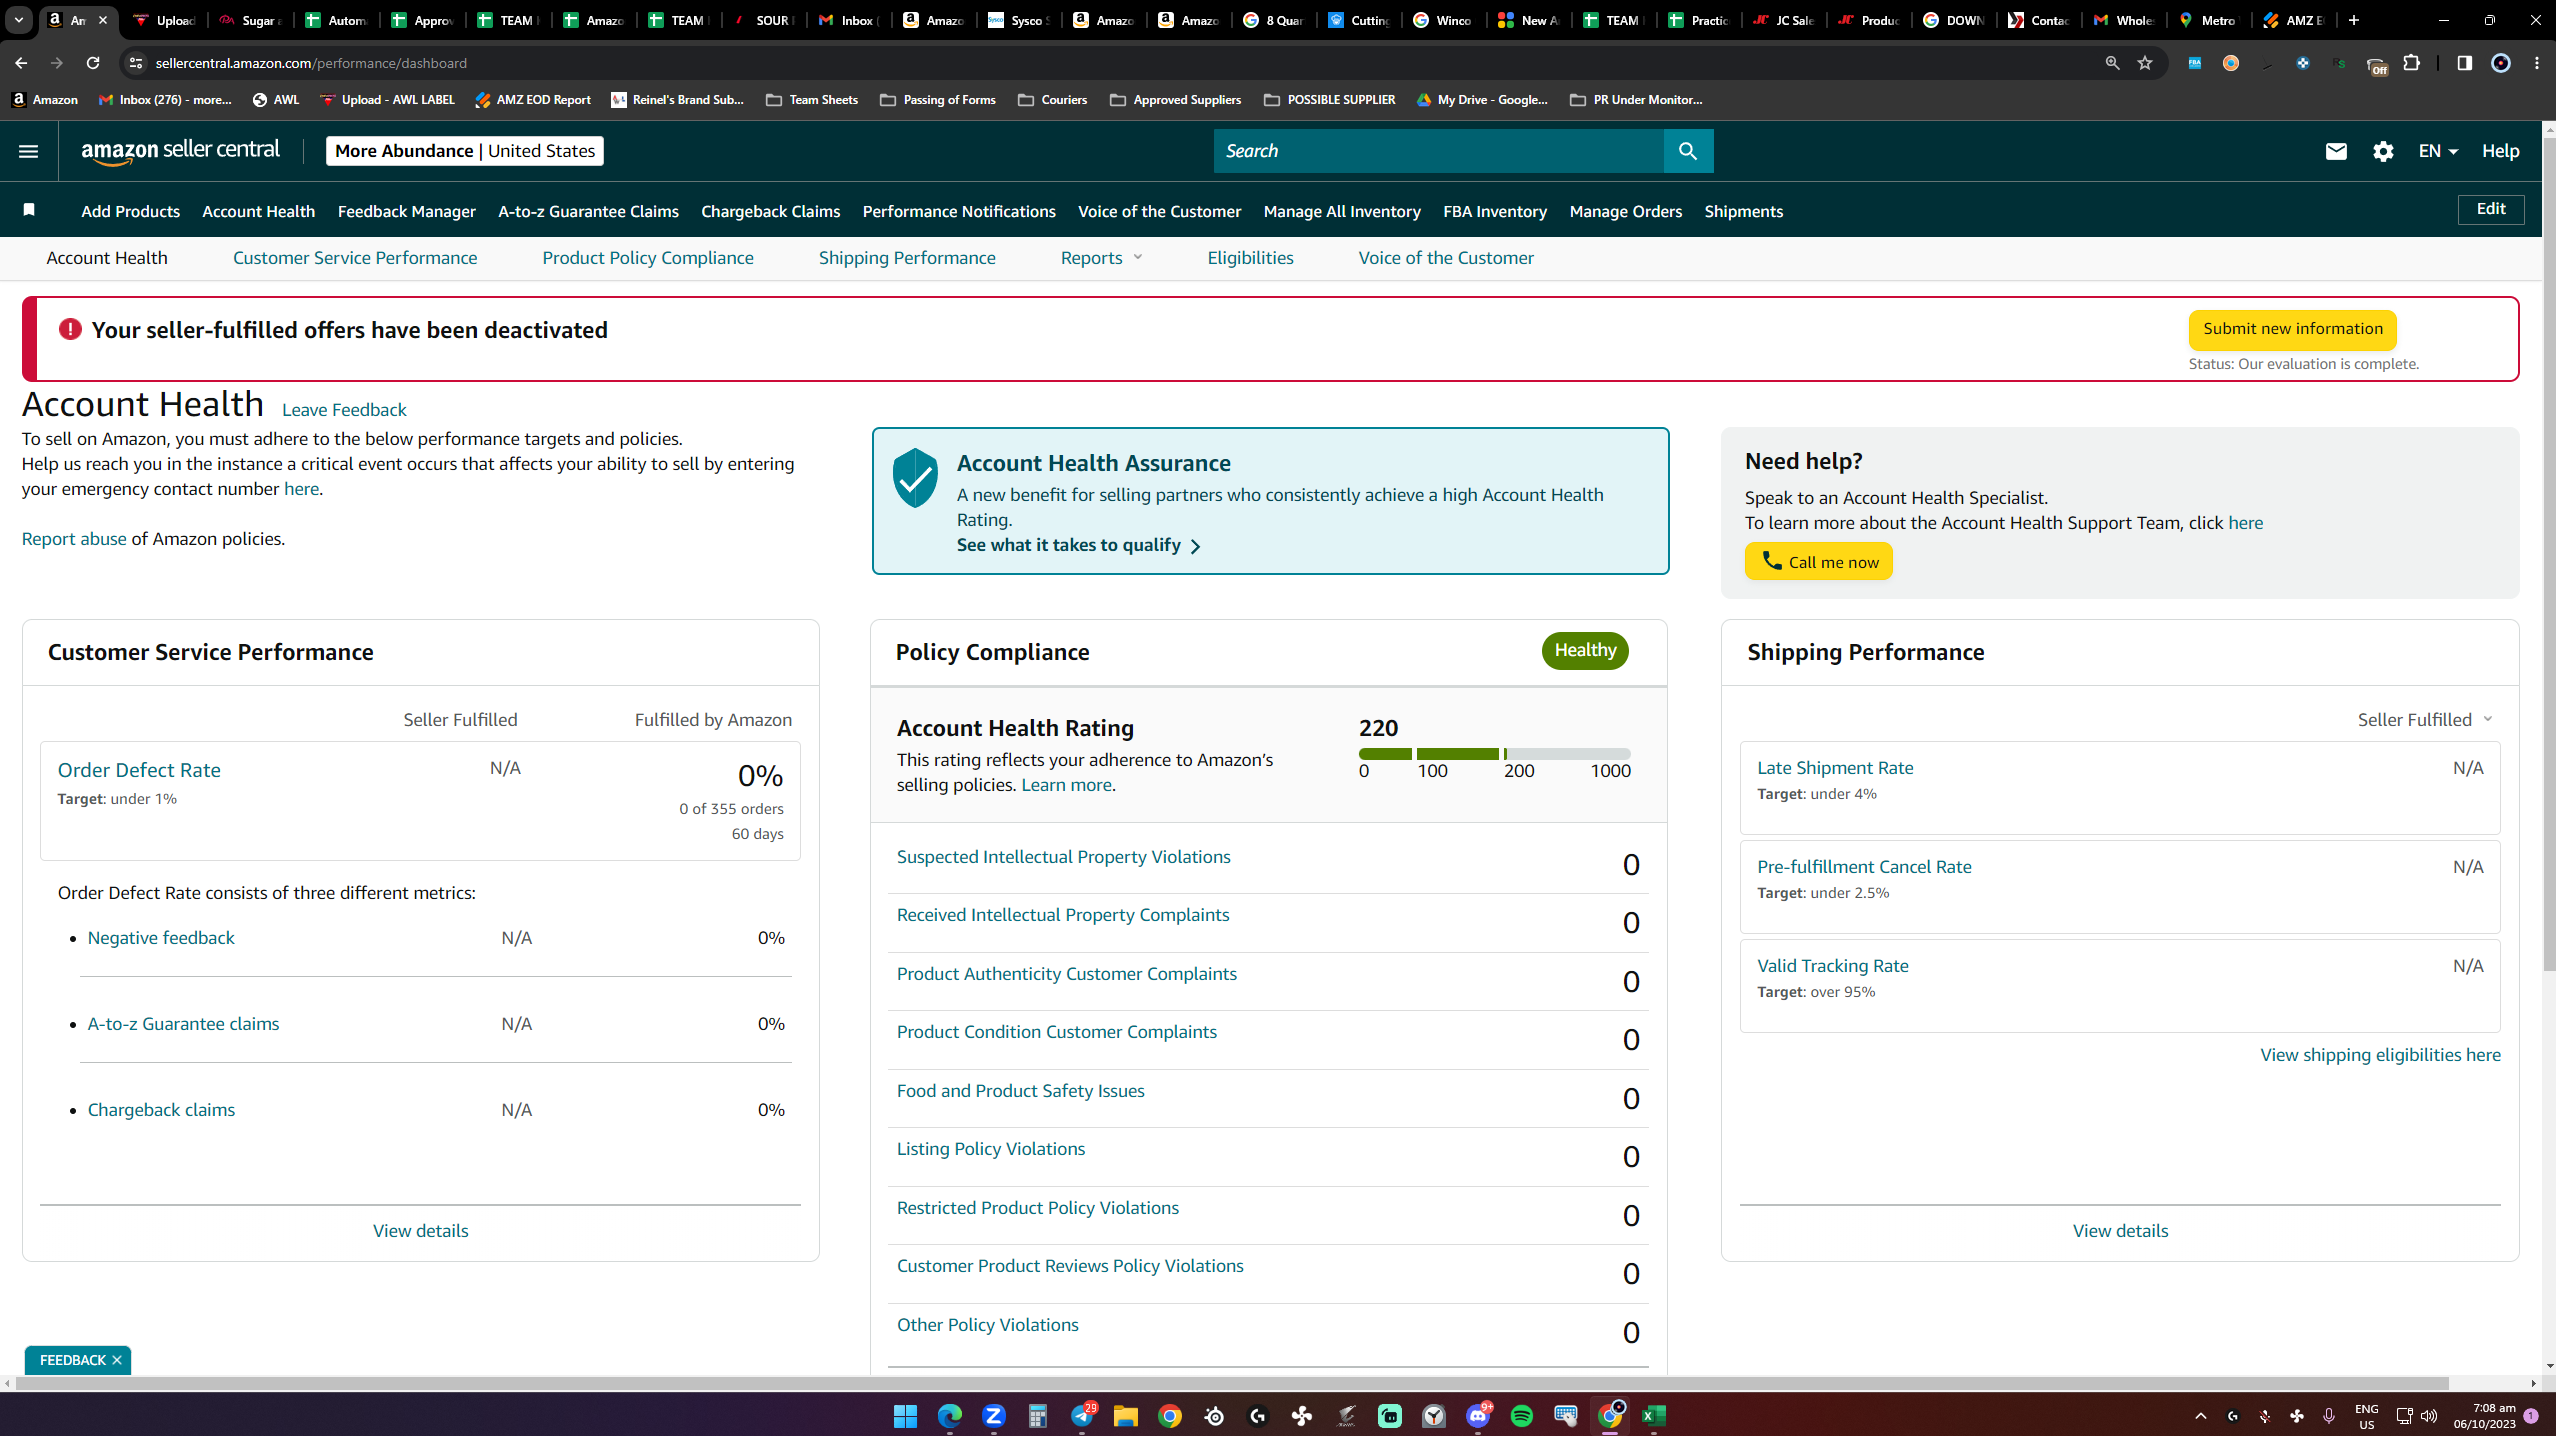
Task: Open the Chrome extensions puzzle icon
Action: pos(2412,63)
